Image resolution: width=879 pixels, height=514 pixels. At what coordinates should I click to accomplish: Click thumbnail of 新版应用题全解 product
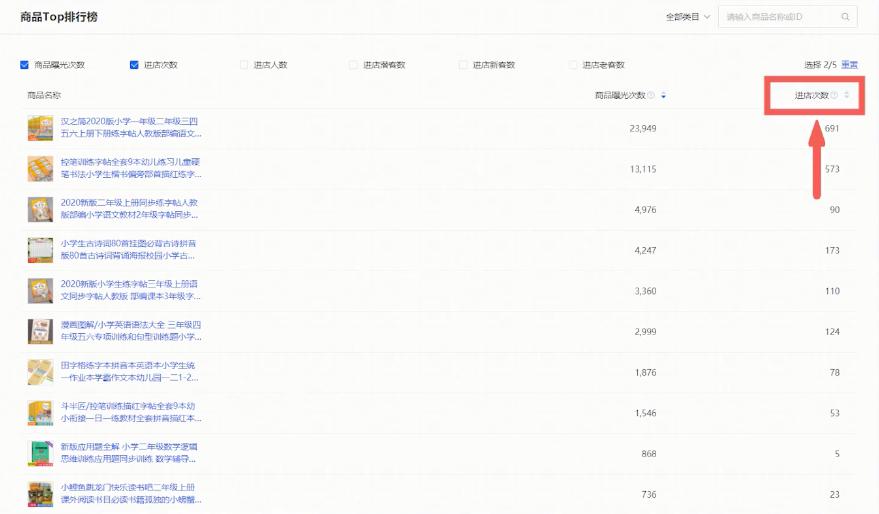pyautogui.click(x=40, y=453)
